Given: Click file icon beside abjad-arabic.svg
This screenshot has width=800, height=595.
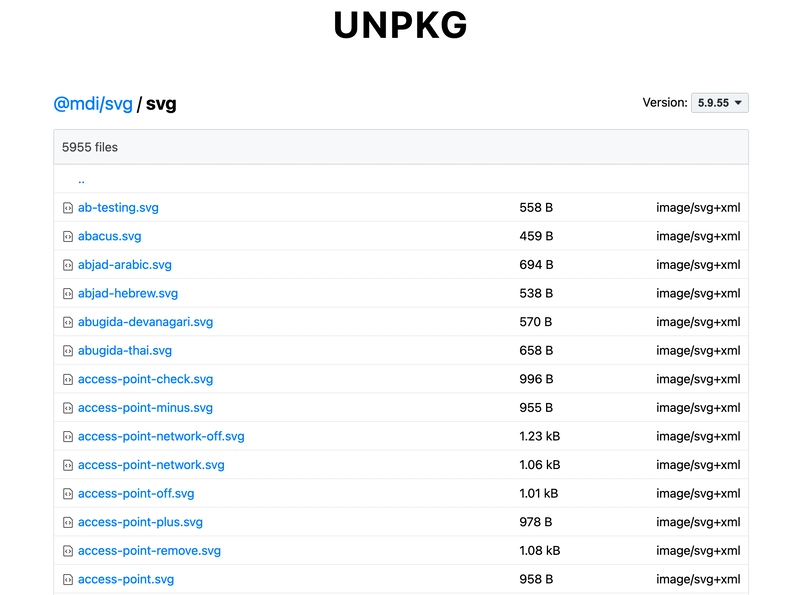Looking at the screenshot, I should [x=68, y=265].
